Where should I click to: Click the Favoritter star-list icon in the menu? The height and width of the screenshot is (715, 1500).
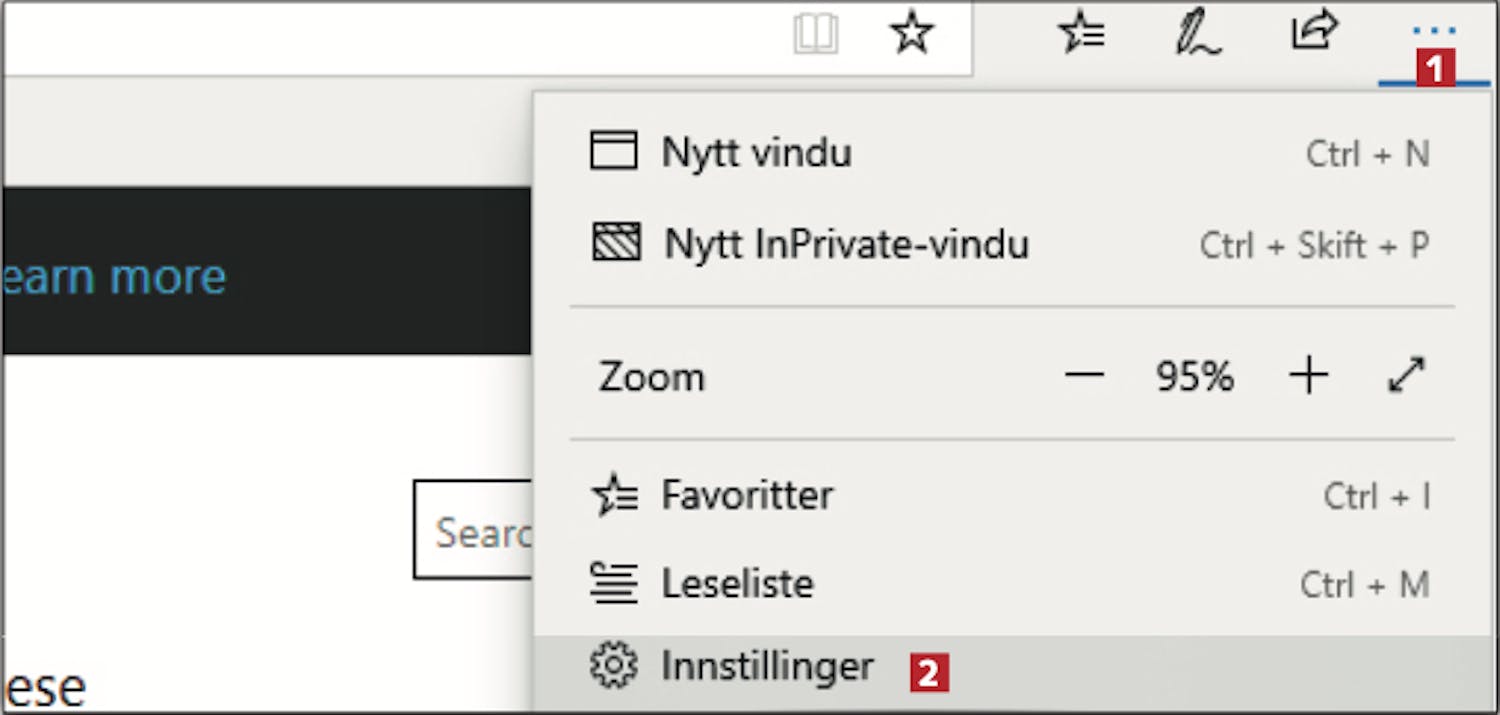coord(614,495)
